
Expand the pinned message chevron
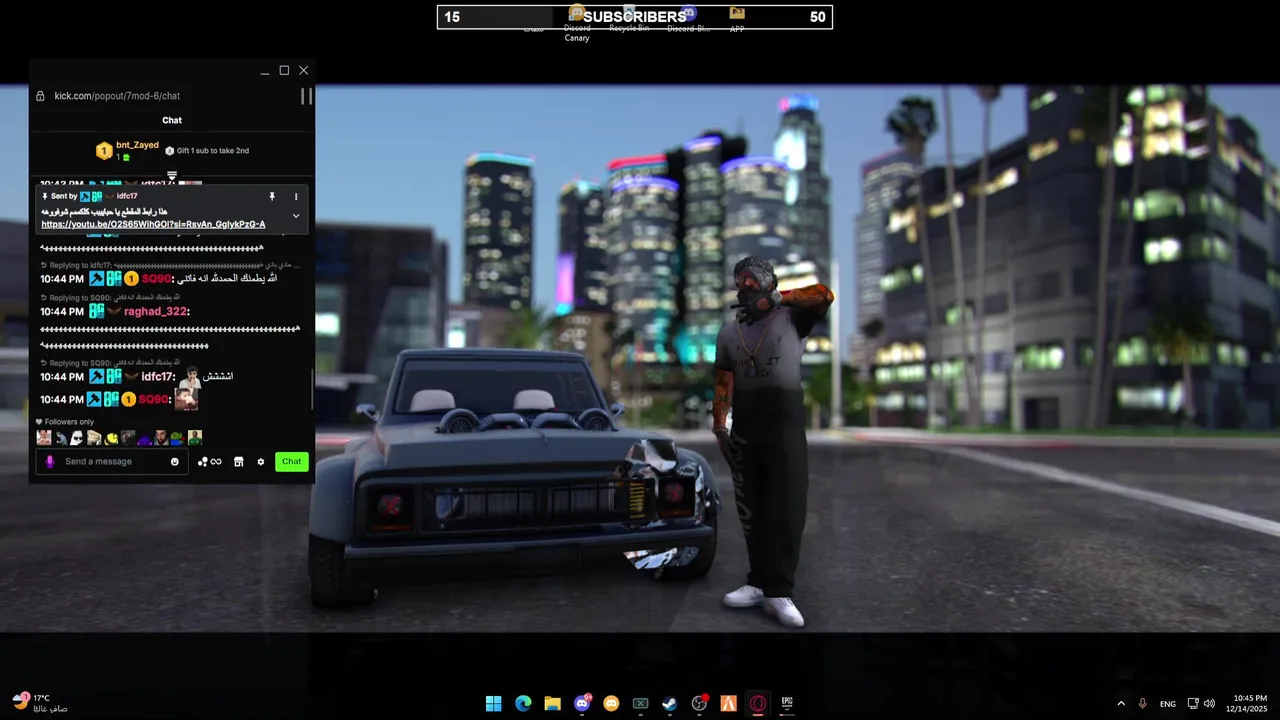pos(296,216)
